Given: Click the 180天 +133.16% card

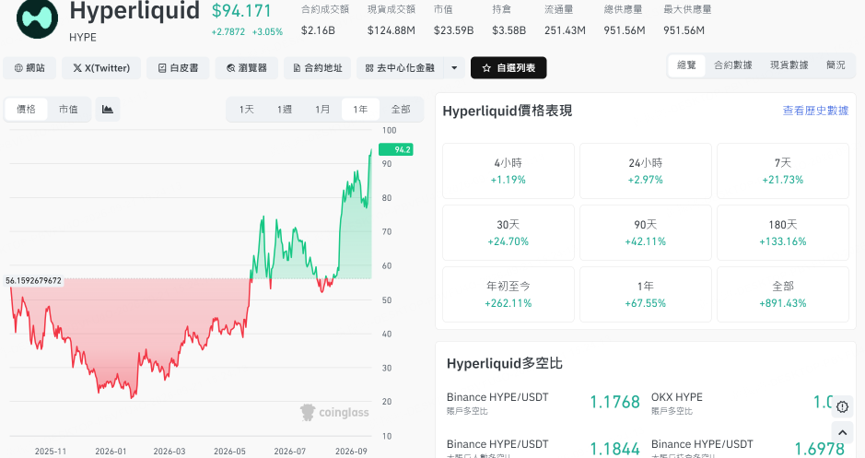Looking at the screenshot, I should click(x=783, y=233).
